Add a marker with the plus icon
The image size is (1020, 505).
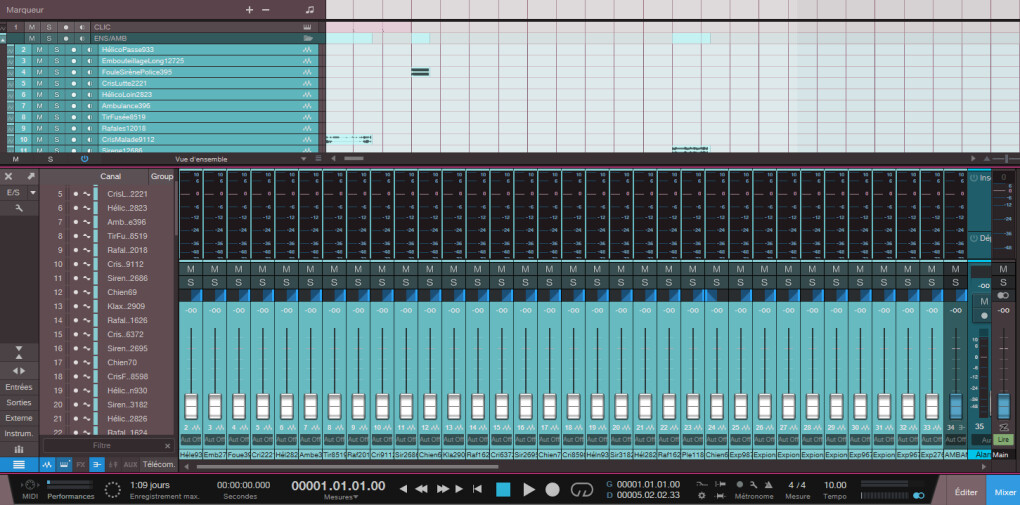tap(249, 10)
